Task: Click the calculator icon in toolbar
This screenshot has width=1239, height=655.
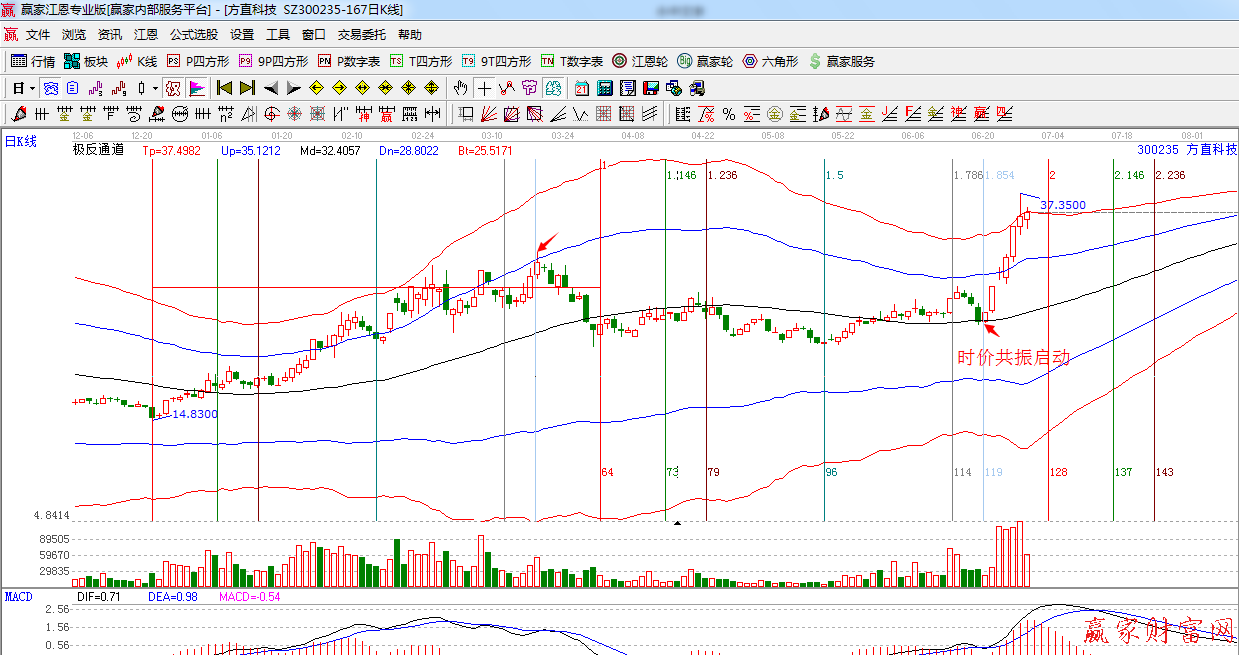Action: pyautogui.click(x=603, y=87)
